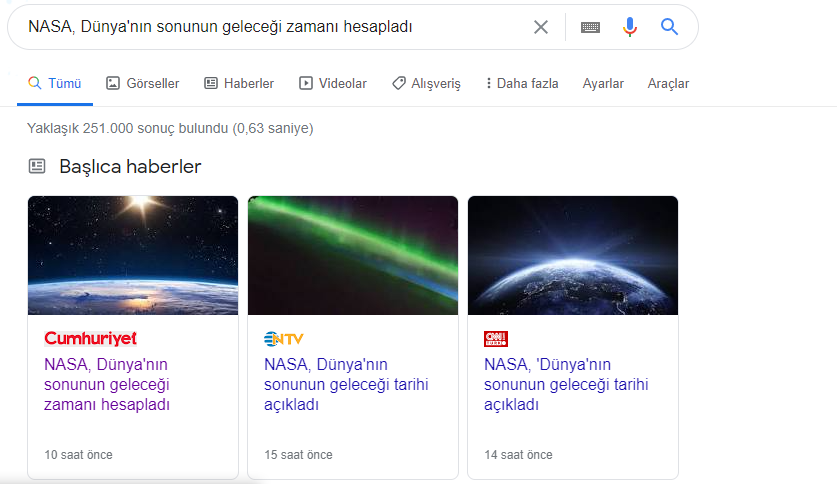Open the Araçlar tools options
This screenshot has height=484, width=837.
pos(668,84)
